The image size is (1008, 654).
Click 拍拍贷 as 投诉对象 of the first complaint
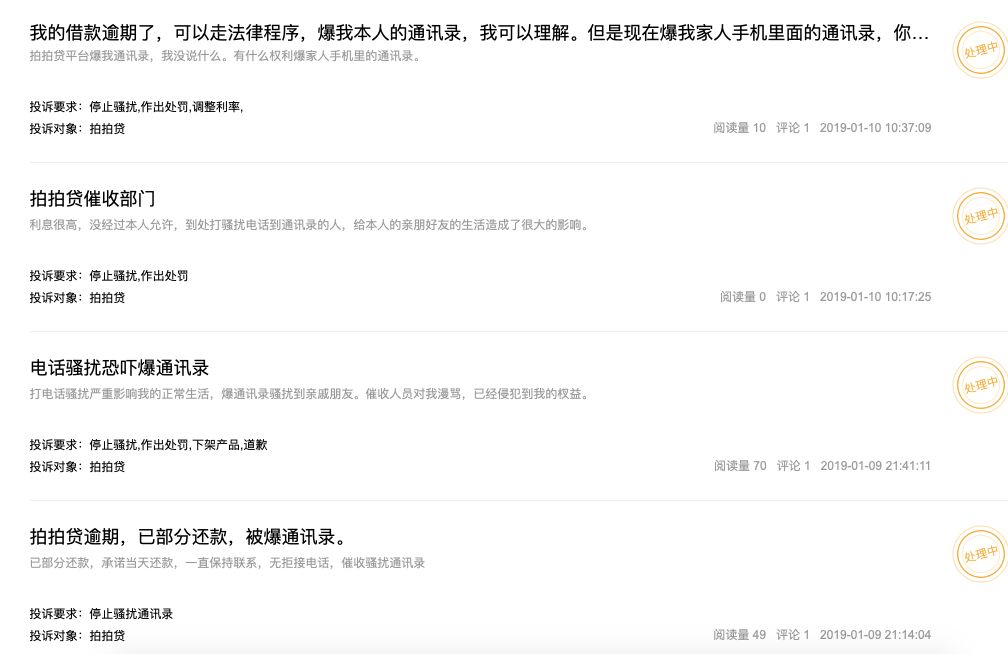[110, 129]
